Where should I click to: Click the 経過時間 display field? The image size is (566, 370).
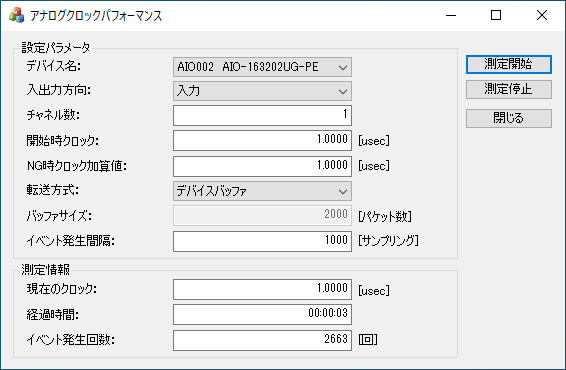click(262, 314)
